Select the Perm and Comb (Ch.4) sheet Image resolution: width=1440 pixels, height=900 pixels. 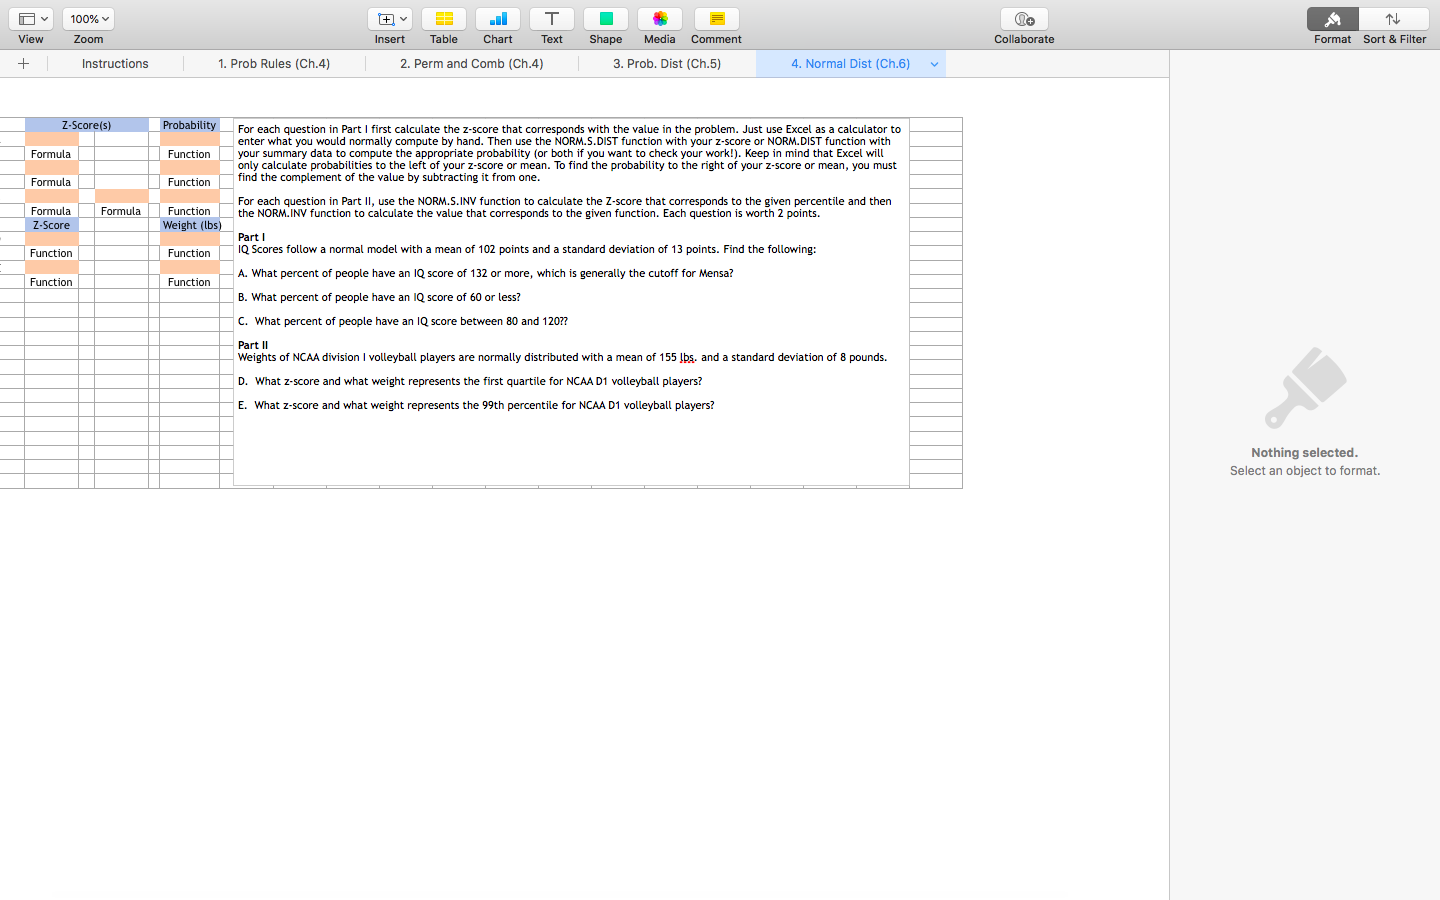[x=470, y=63]
